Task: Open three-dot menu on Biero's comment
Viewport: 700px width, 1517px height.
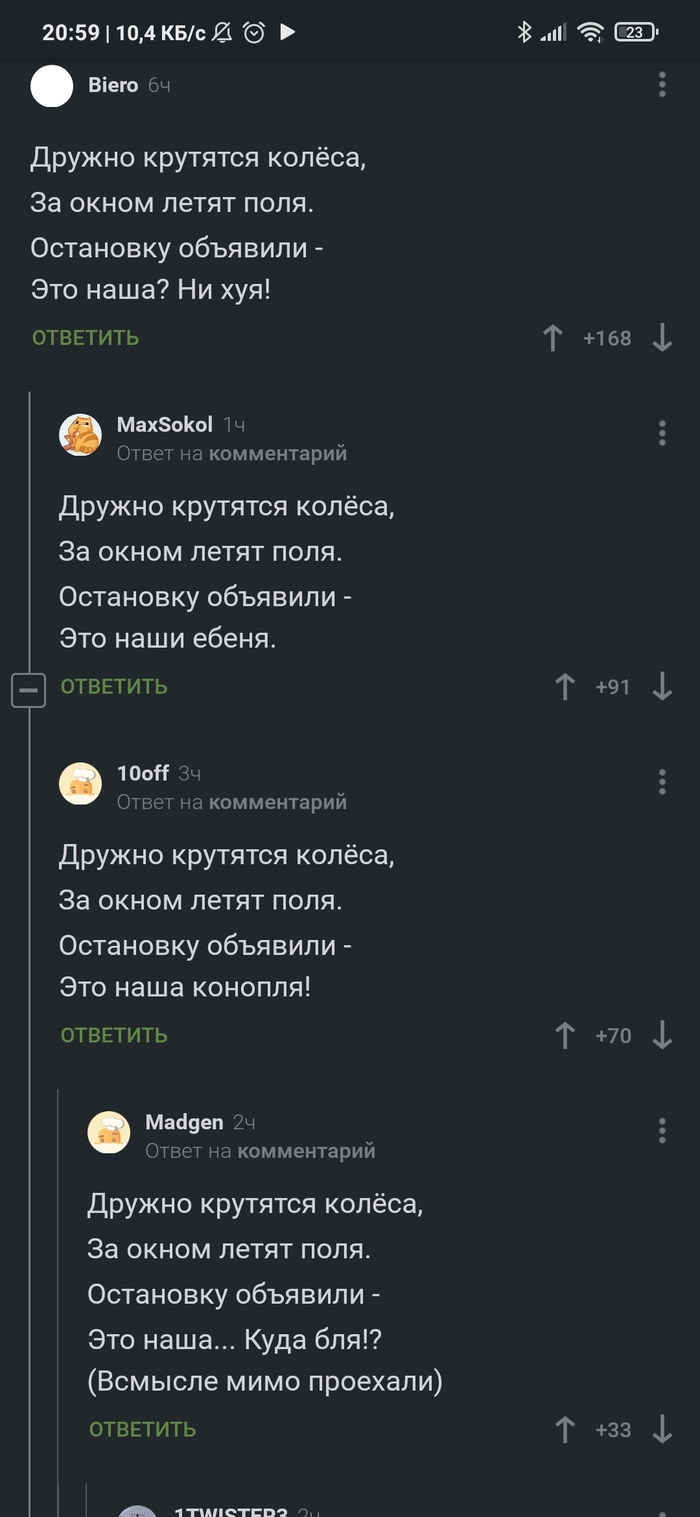Action: pos(662,85)
